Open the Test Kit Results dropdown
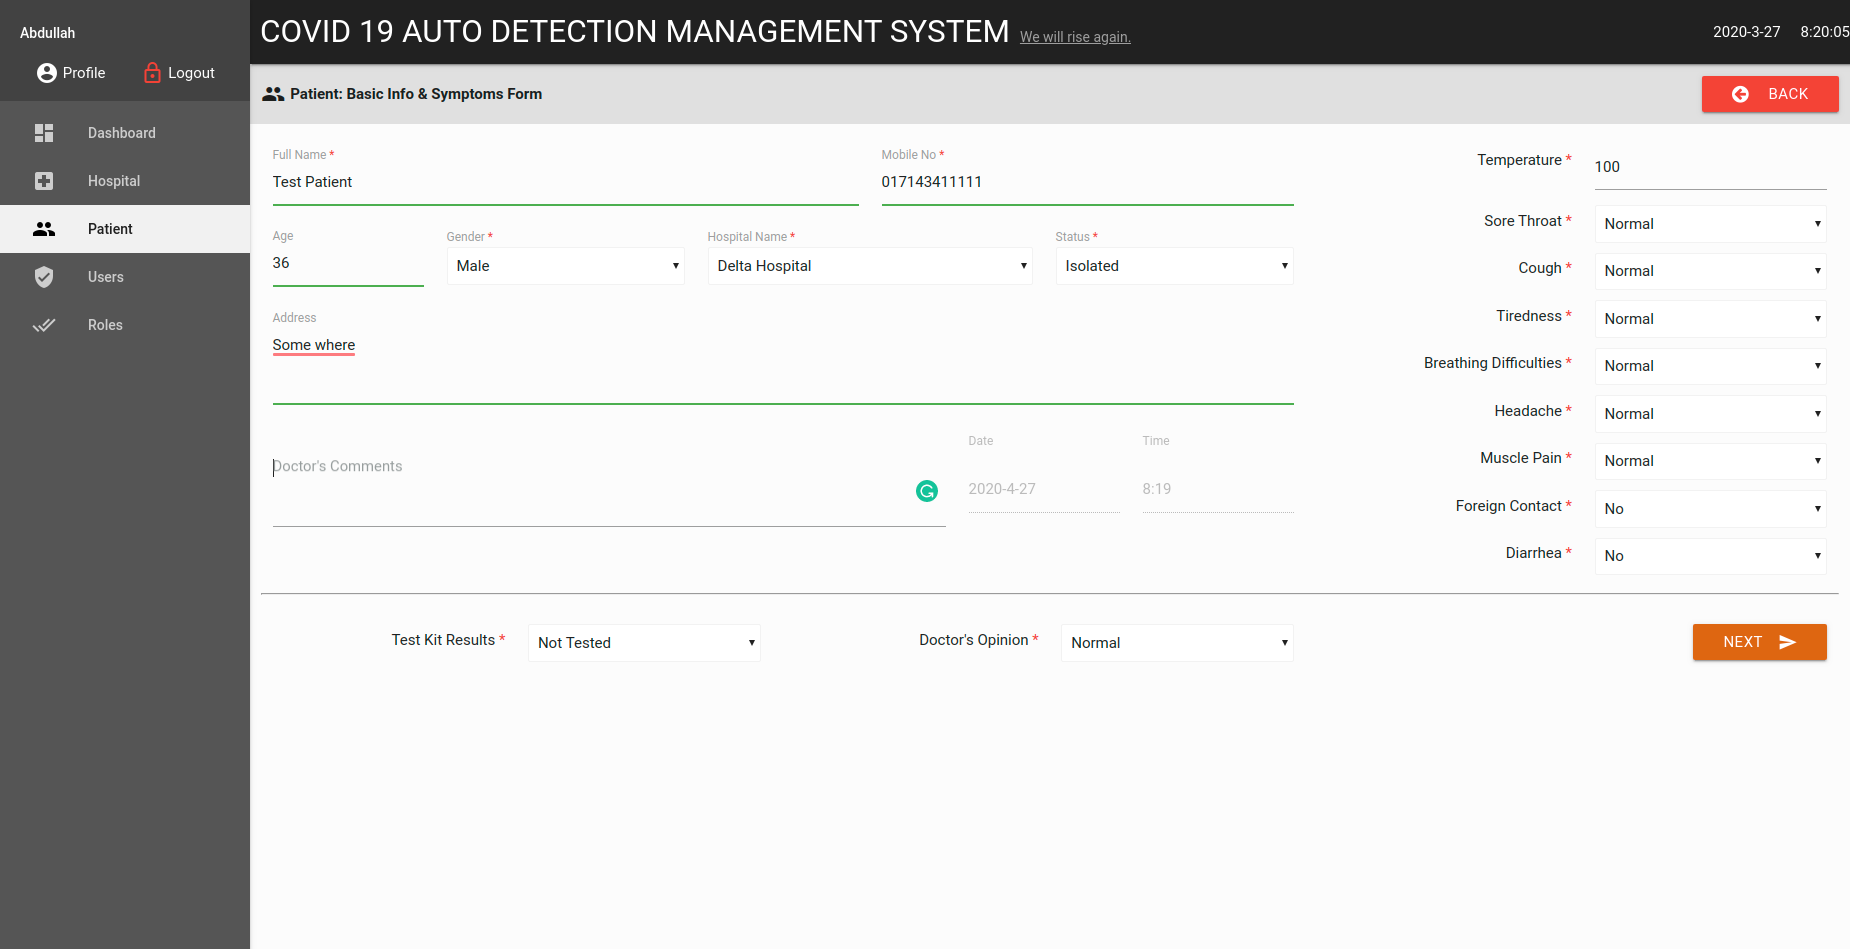The height and width of the screenshot is (949, 1850). [x=644, y=643]
